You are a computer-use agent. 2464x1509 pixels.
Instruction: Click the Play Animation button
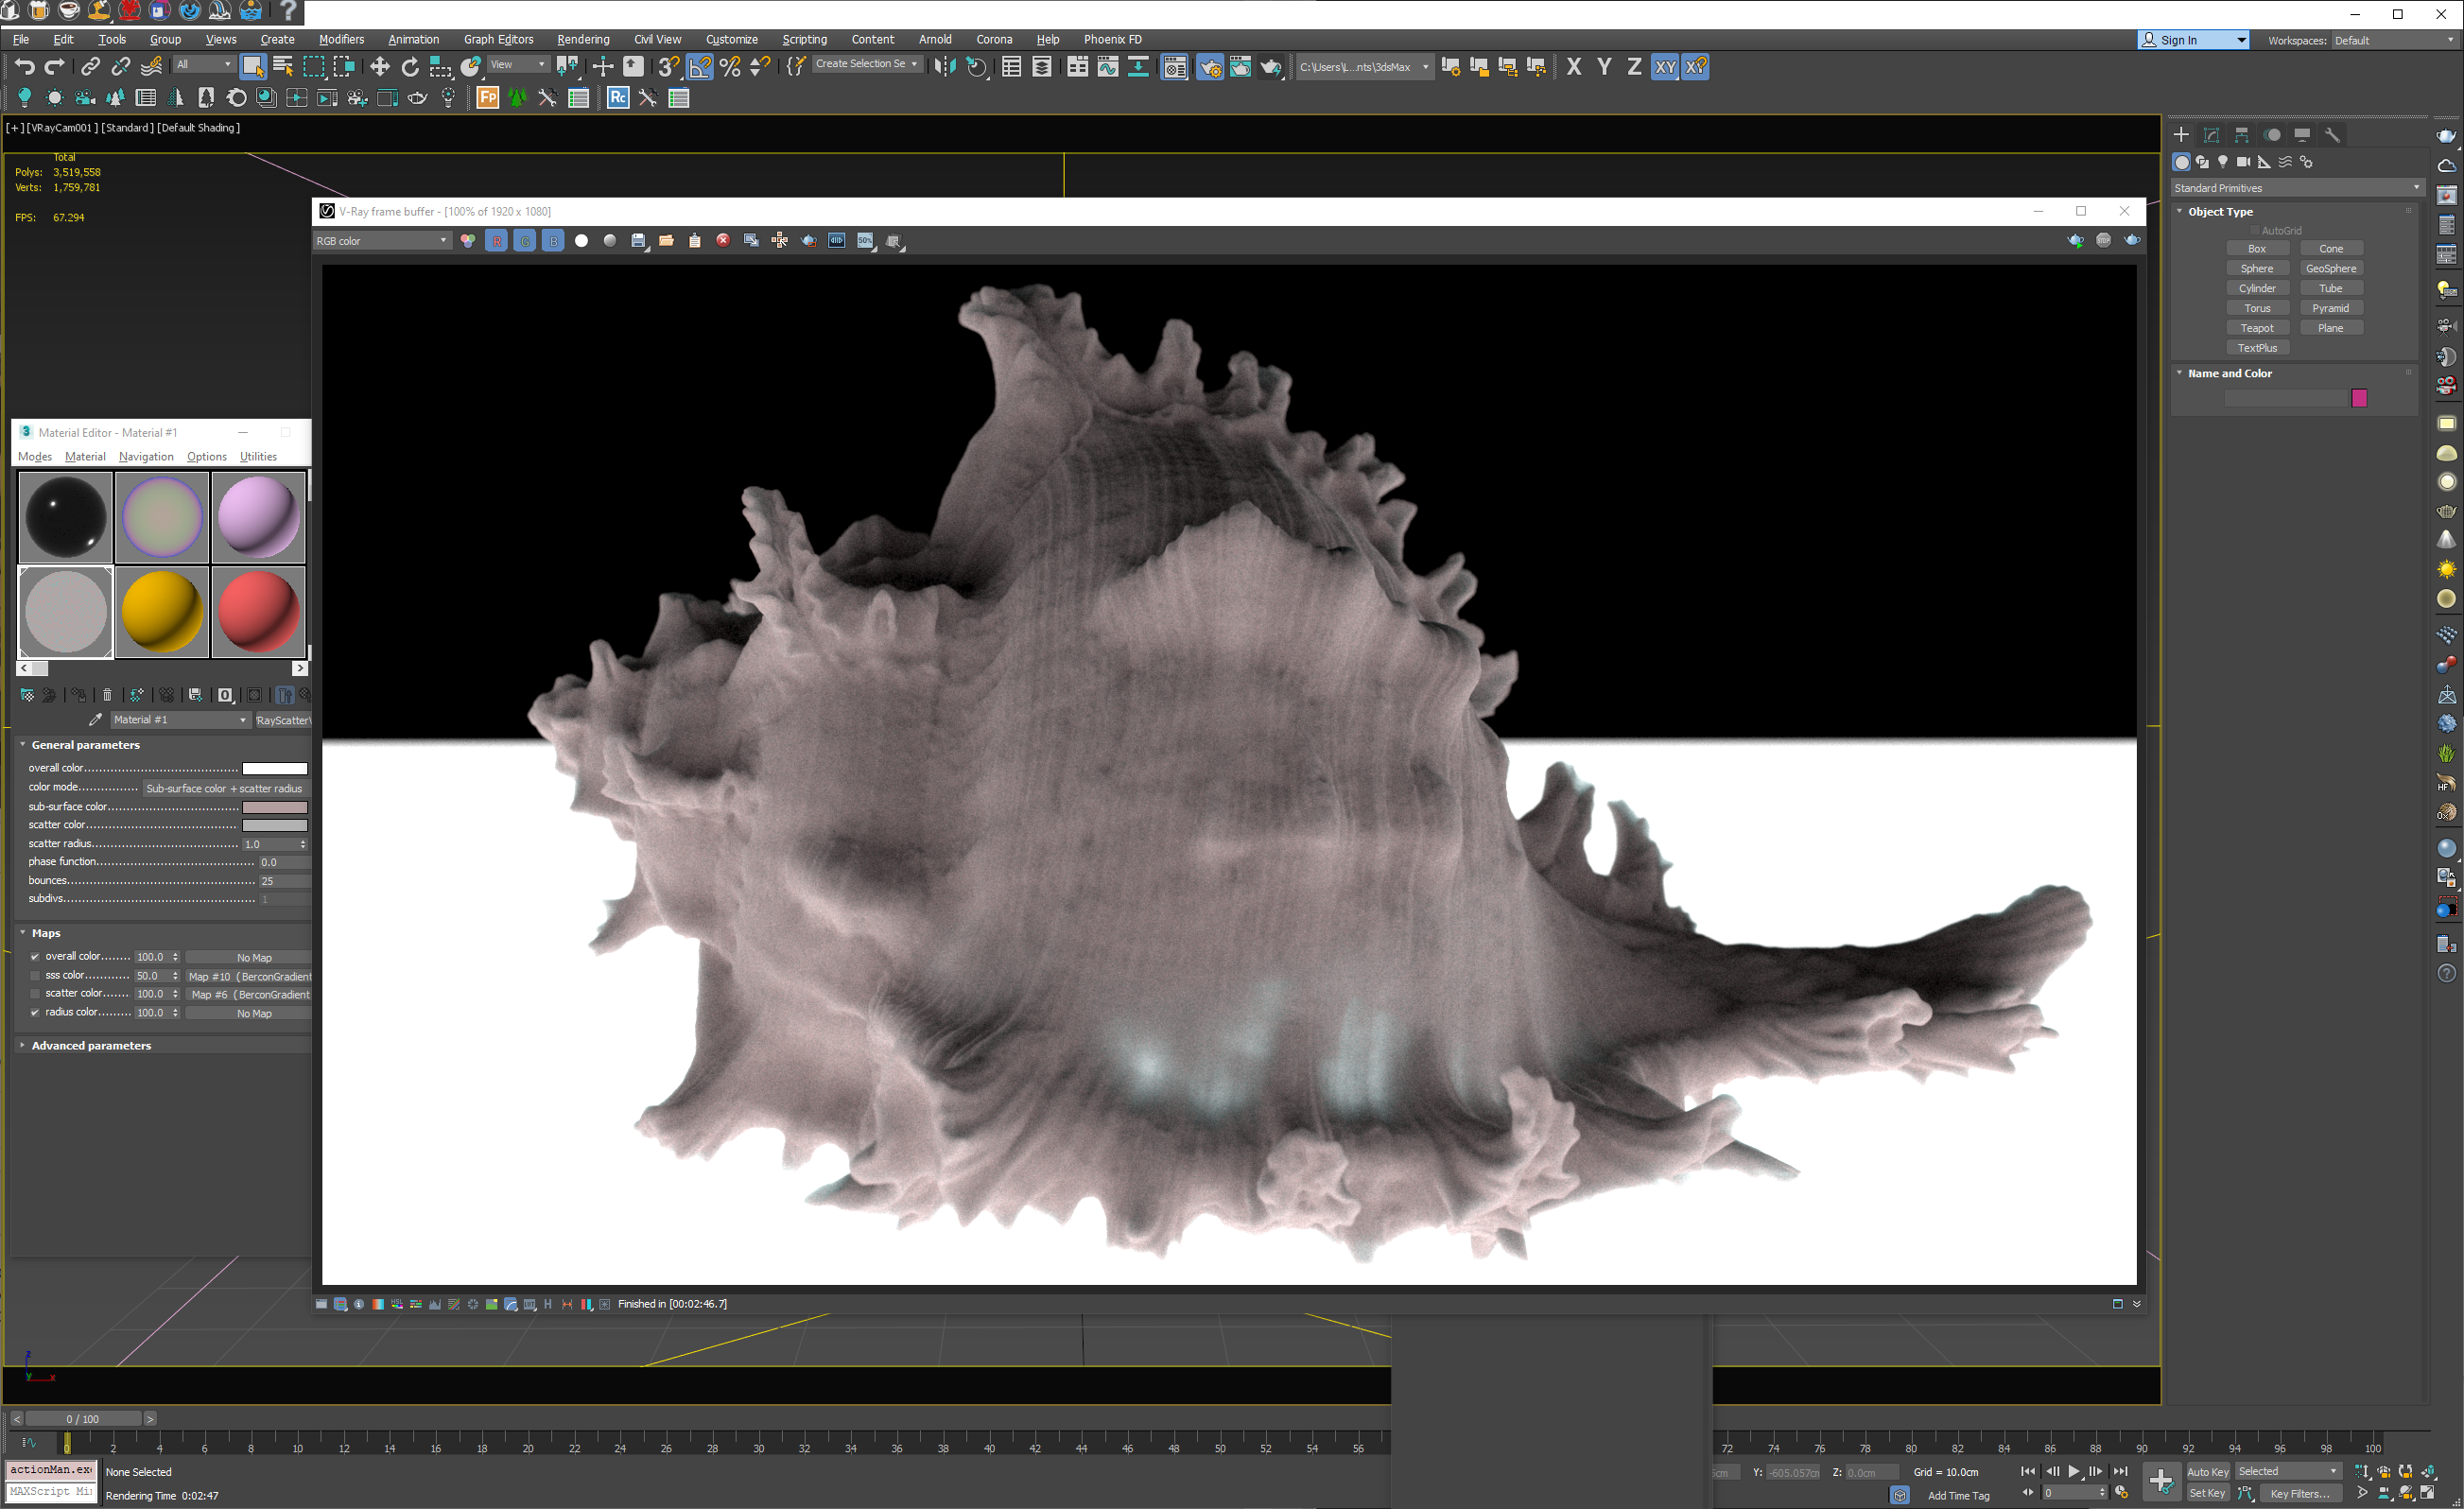pos(2074,1471)
